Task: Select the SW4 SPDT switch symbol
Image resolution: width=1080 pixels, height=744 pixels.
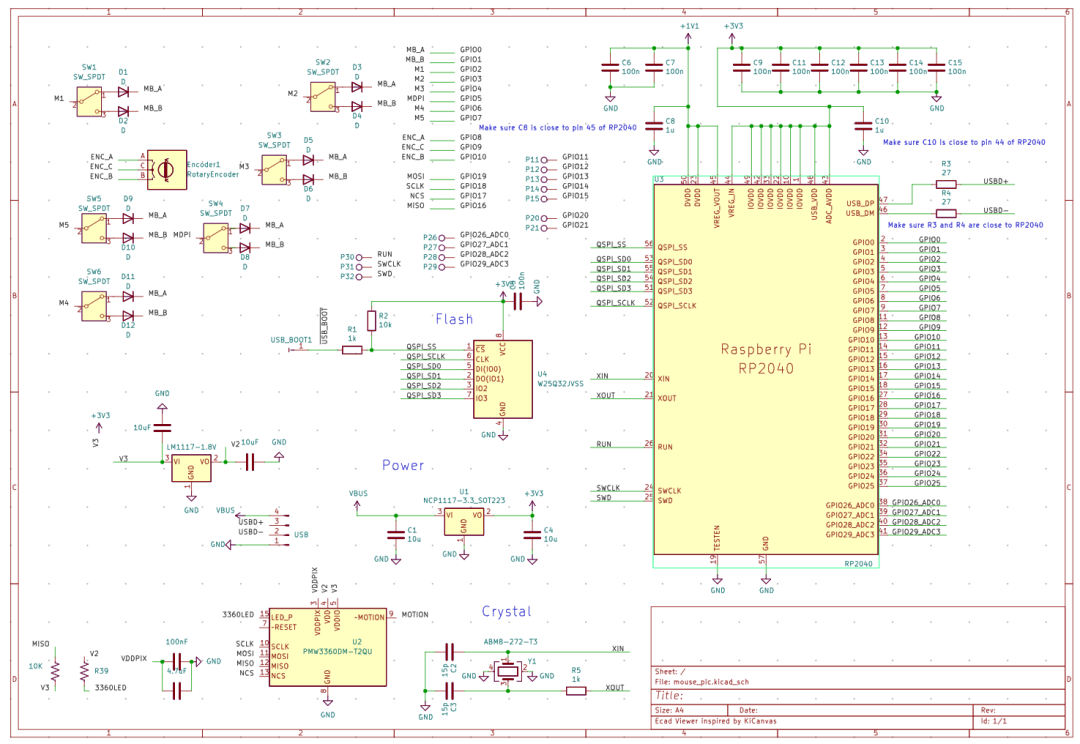Action: (x=214, y=236)
